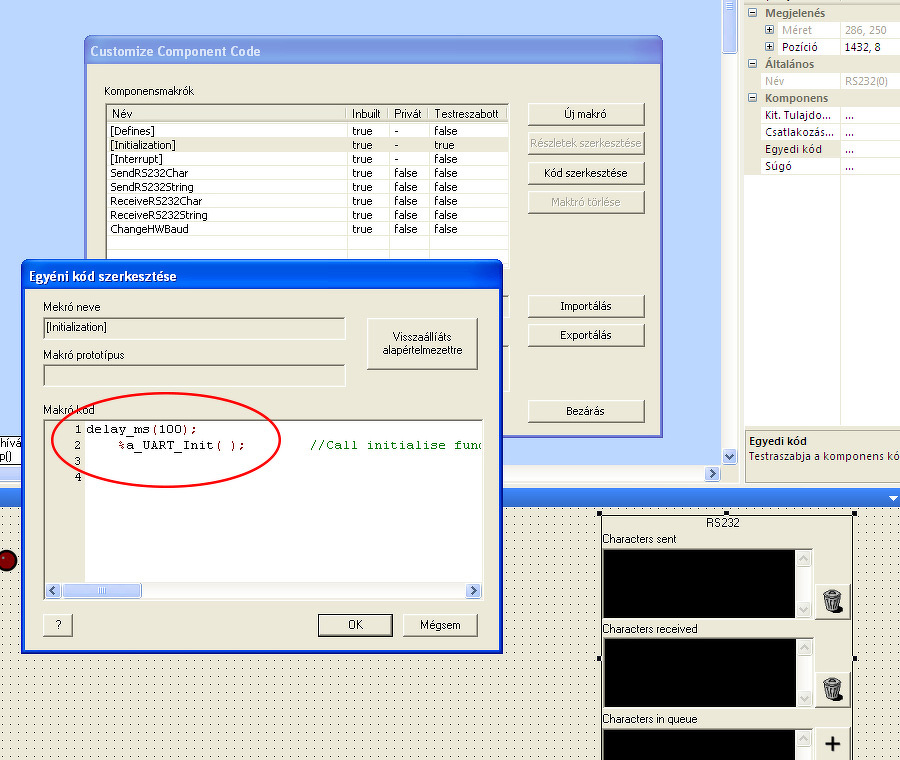Screen dimensions: 900x760
Task: Click the Egyedi kód property label
Action: tap(793, 149)
